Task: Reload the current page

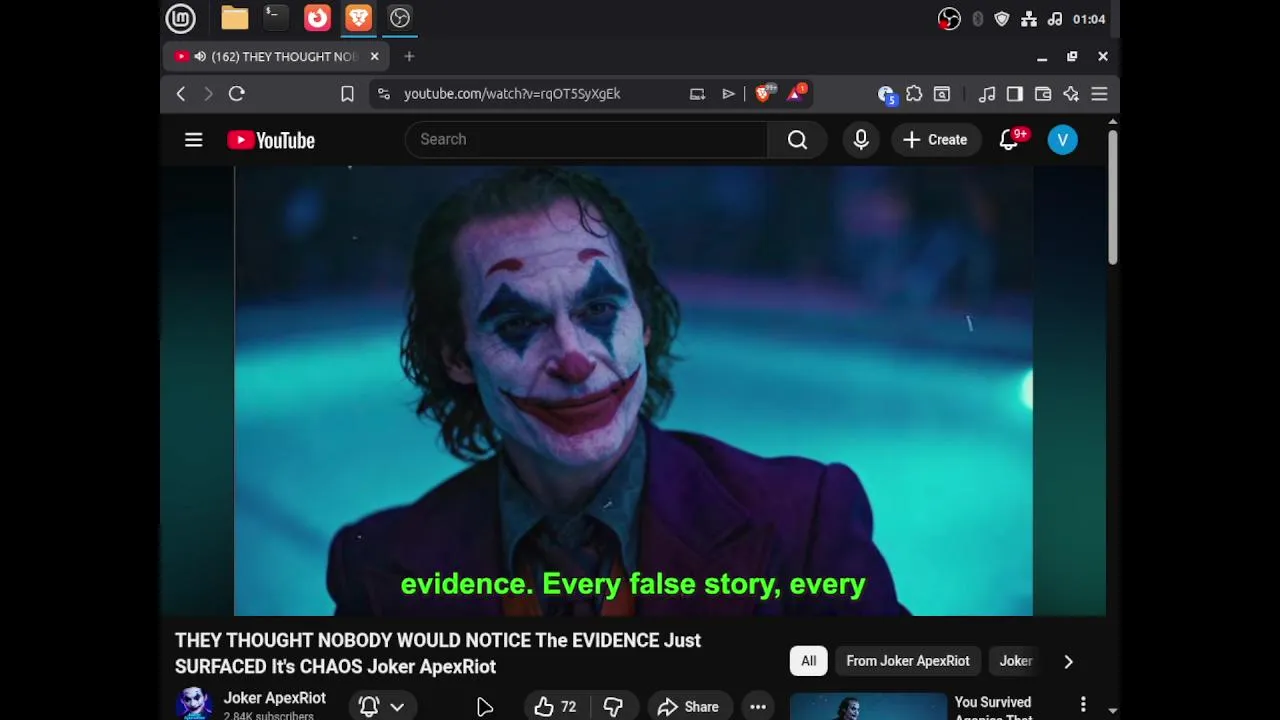Action: (237, 94)
